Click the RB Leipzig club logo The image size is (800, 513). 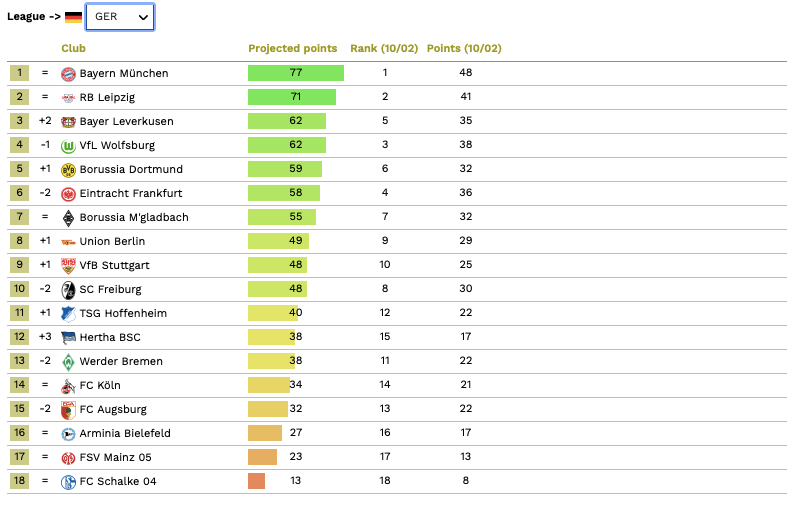pos(68,97)
